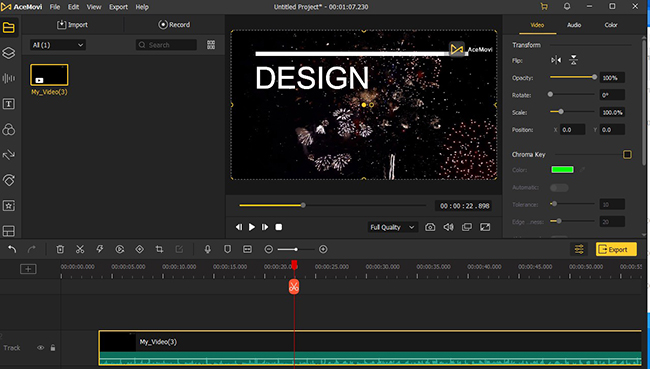Click the Opacity slider handle
This screenshot has height=369, width=650.
click(x=594, y=77)
